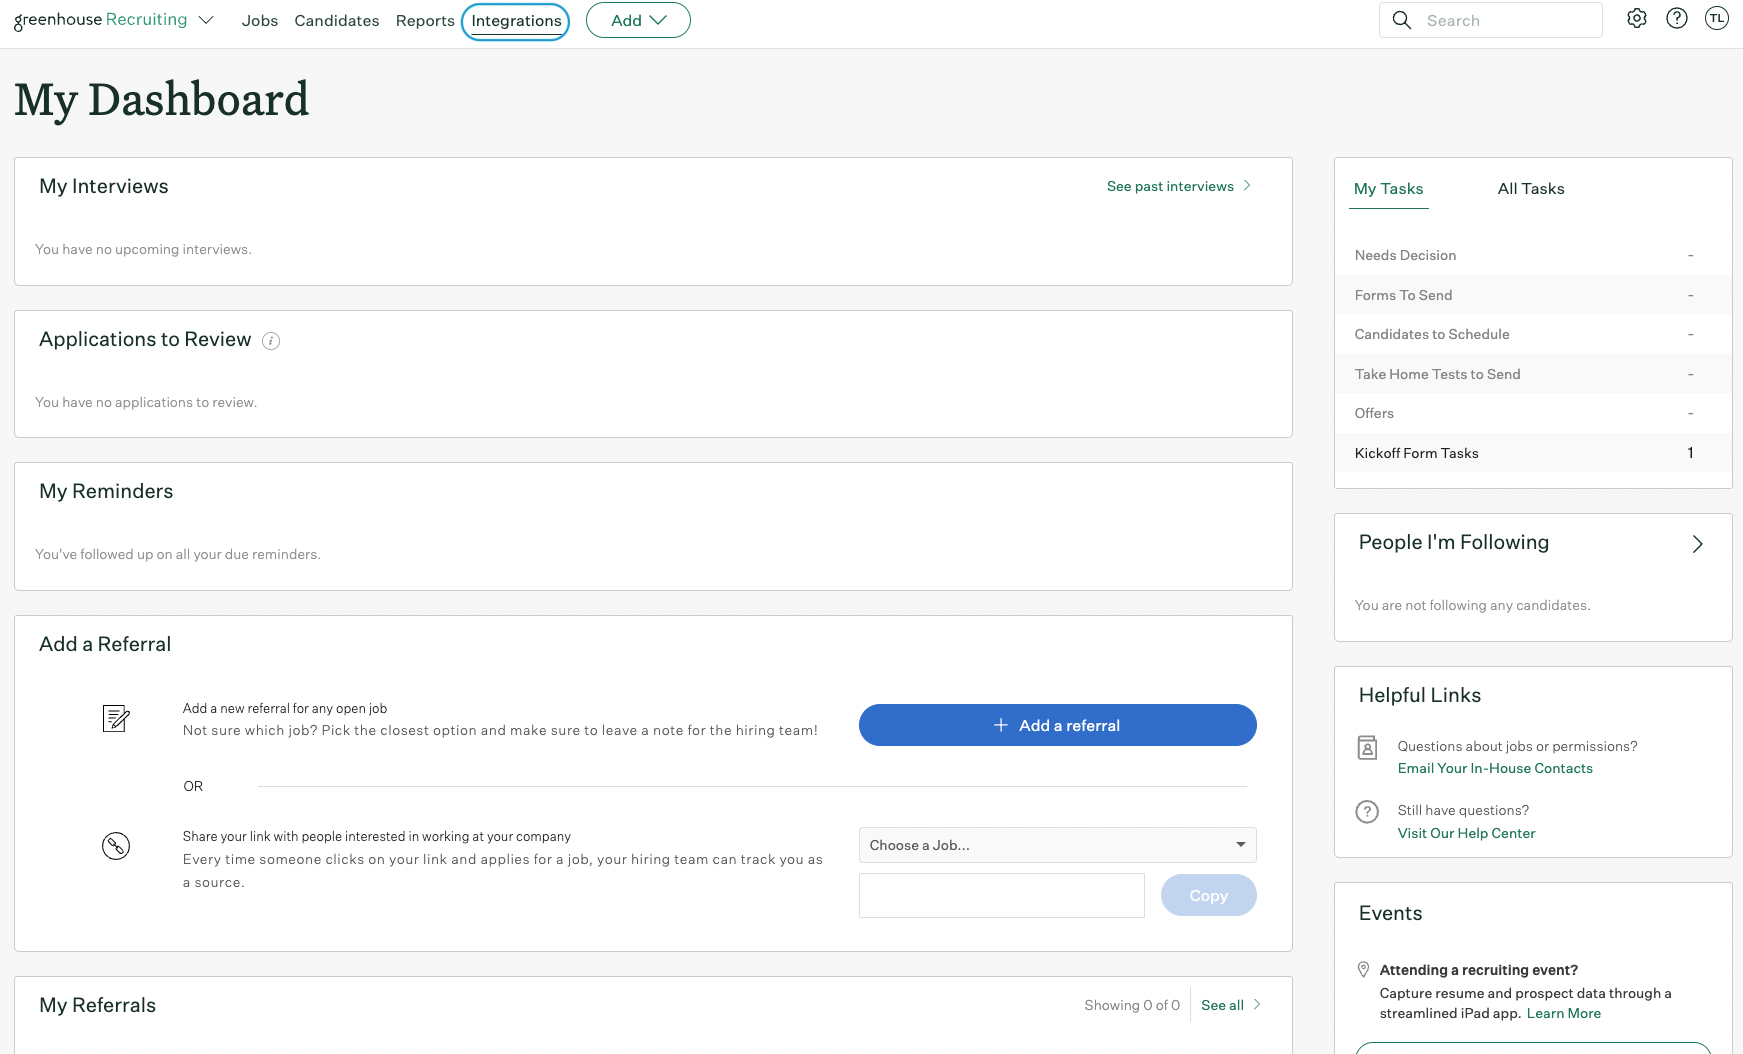Select the Needs Decision task row

click(1532, 255)
